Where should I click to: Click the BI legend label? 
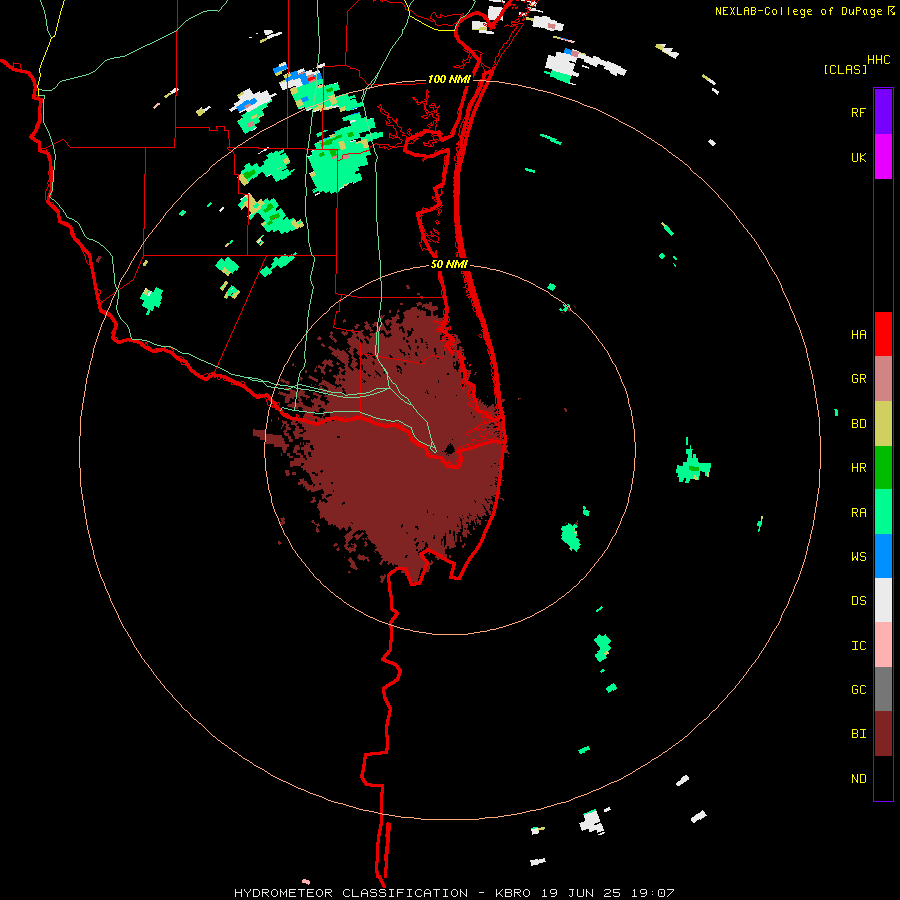(x=858, y=734)
